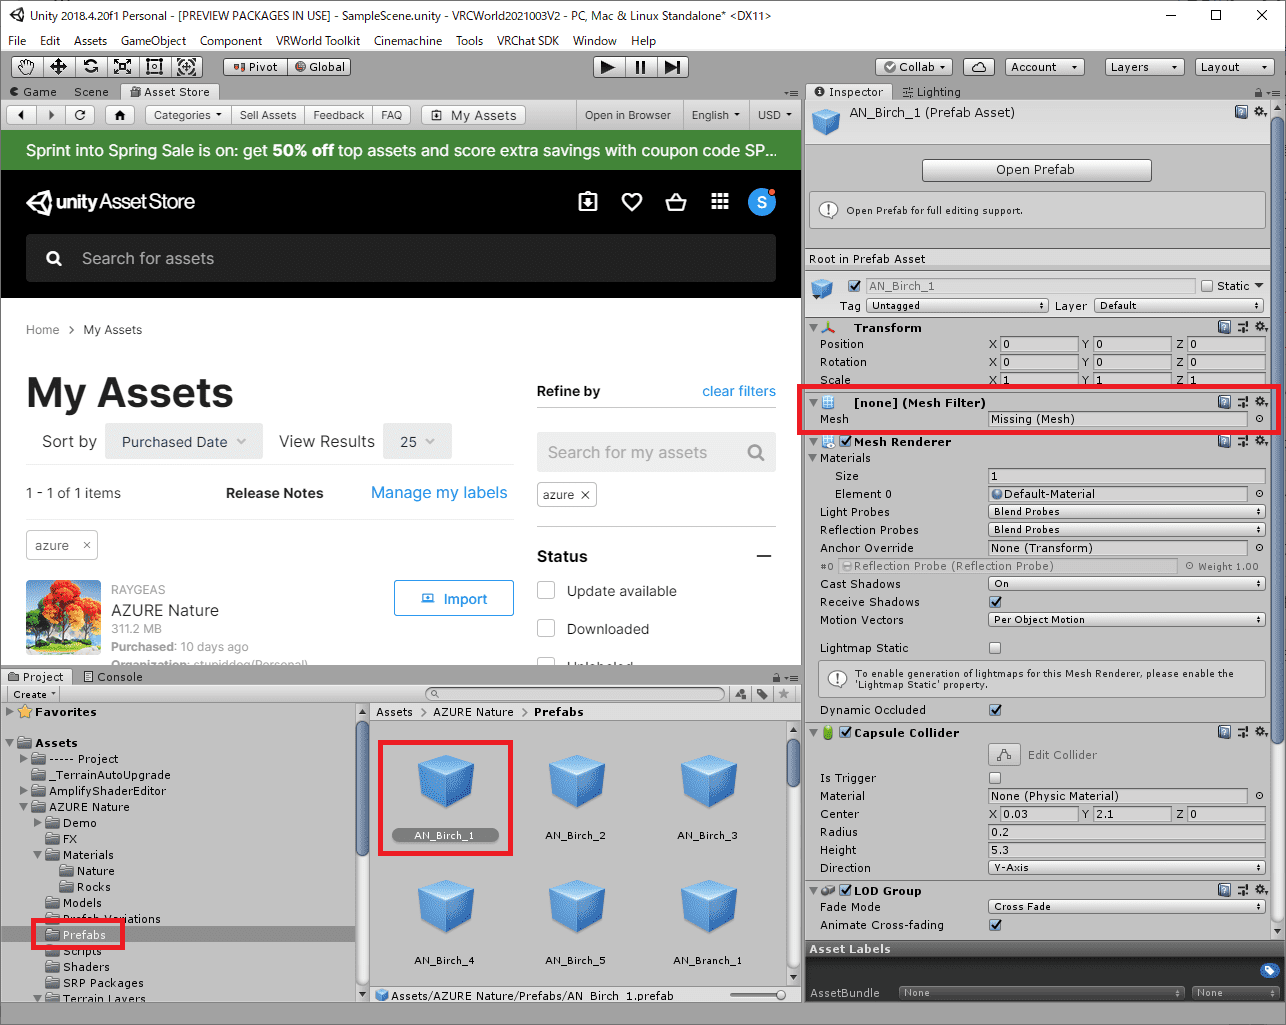Import the AZURE Nature asset
Image resolution: width=1286 pixels, height=1025 pixels.
tap(454, 598)
